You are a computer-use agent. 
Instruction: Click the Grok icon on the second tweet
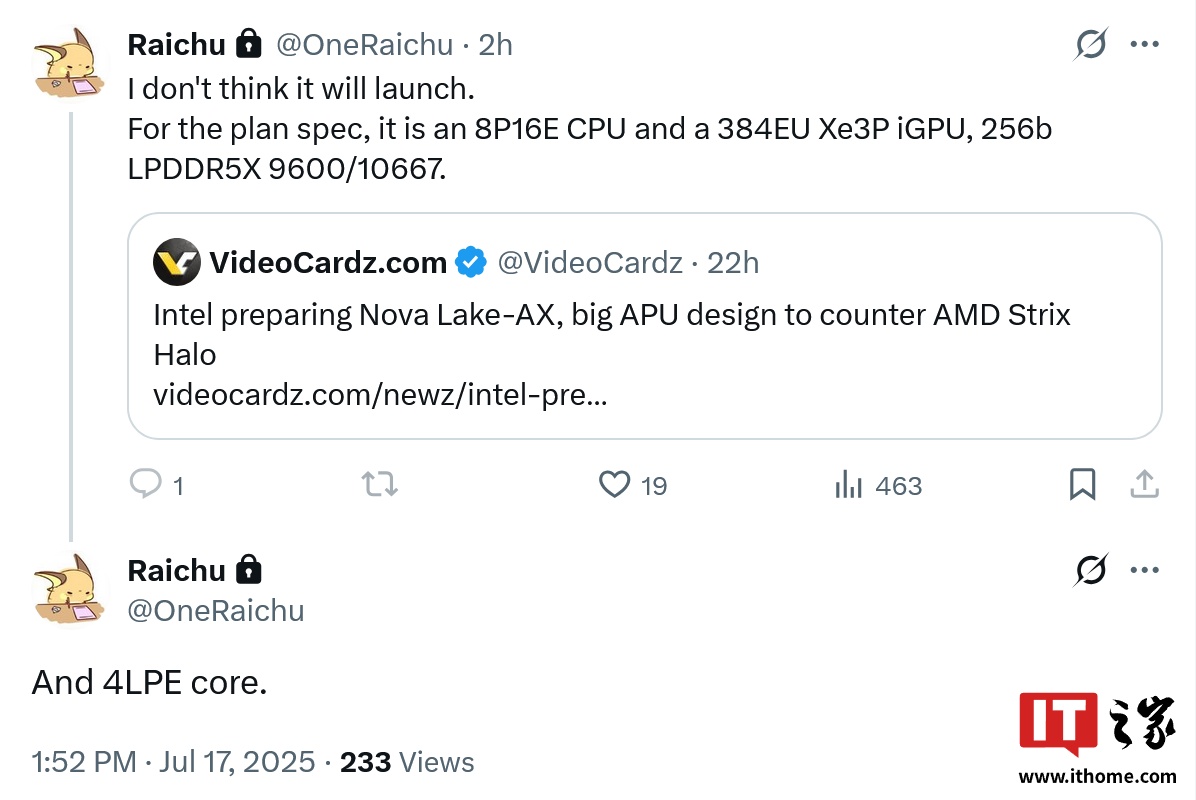tap(1091, 570)
